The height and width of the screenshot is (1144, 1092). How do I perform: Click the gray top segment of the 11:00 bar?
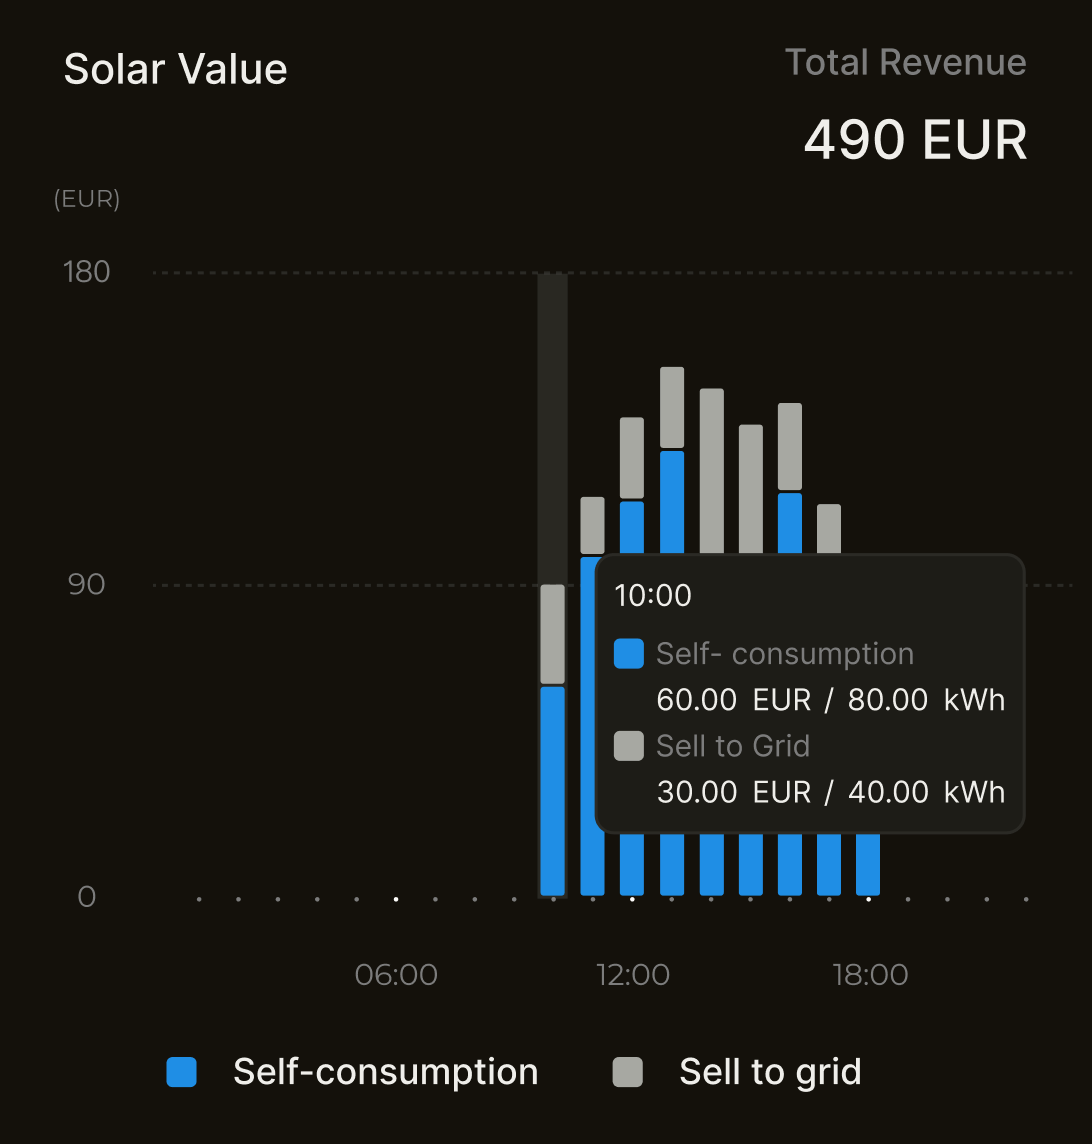(x=592, y=525)
